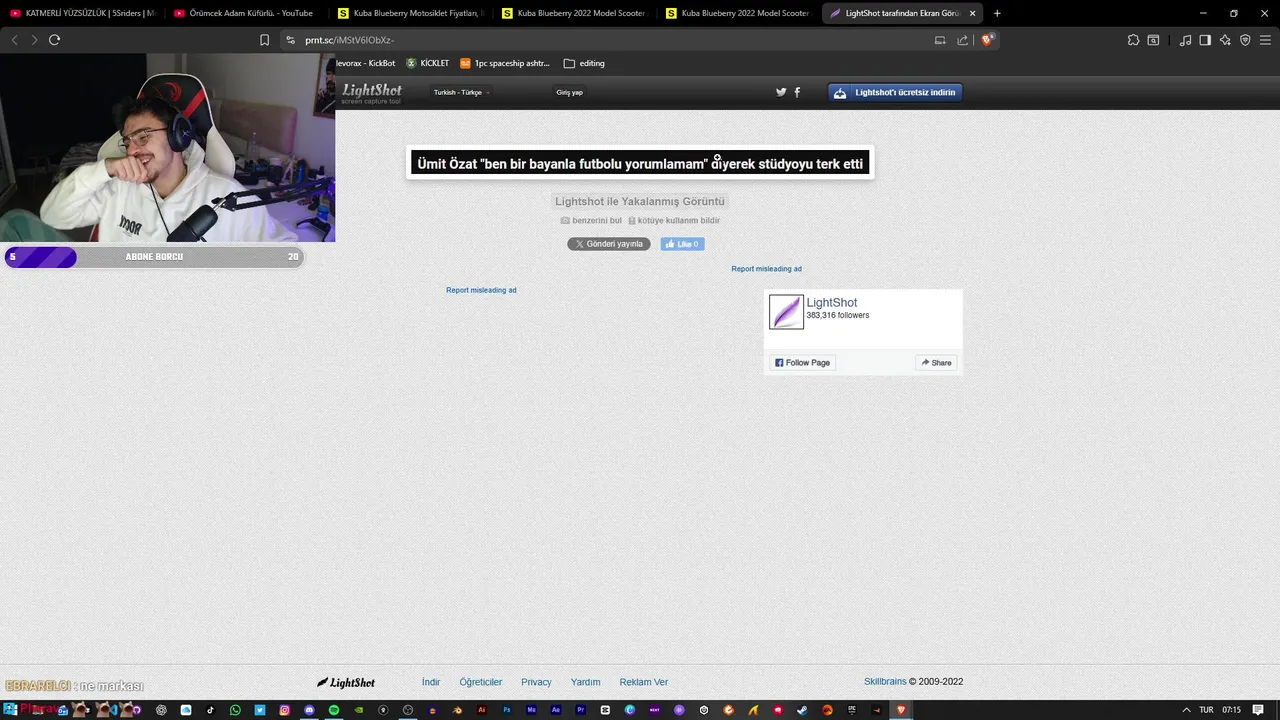Launch Adobe Photoshop from the taskbar
The height and width of the screenshot is (720, 1280).
click(x=507, y=710)
